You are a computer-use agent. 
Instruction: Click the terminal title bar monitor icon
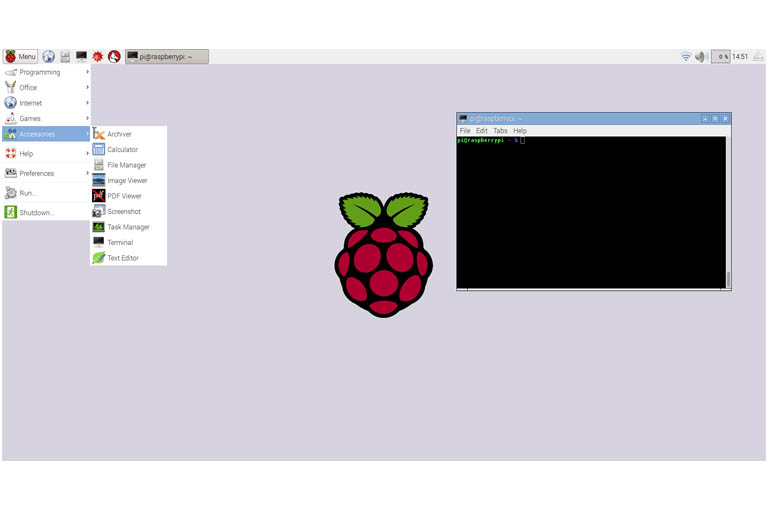pyautogui.click(x=463, y=119)
